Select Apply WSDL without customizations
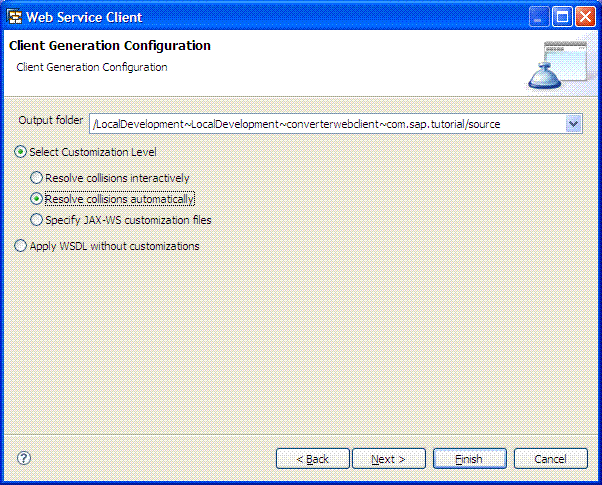This screenshot has width=602, height=485. 21,246
